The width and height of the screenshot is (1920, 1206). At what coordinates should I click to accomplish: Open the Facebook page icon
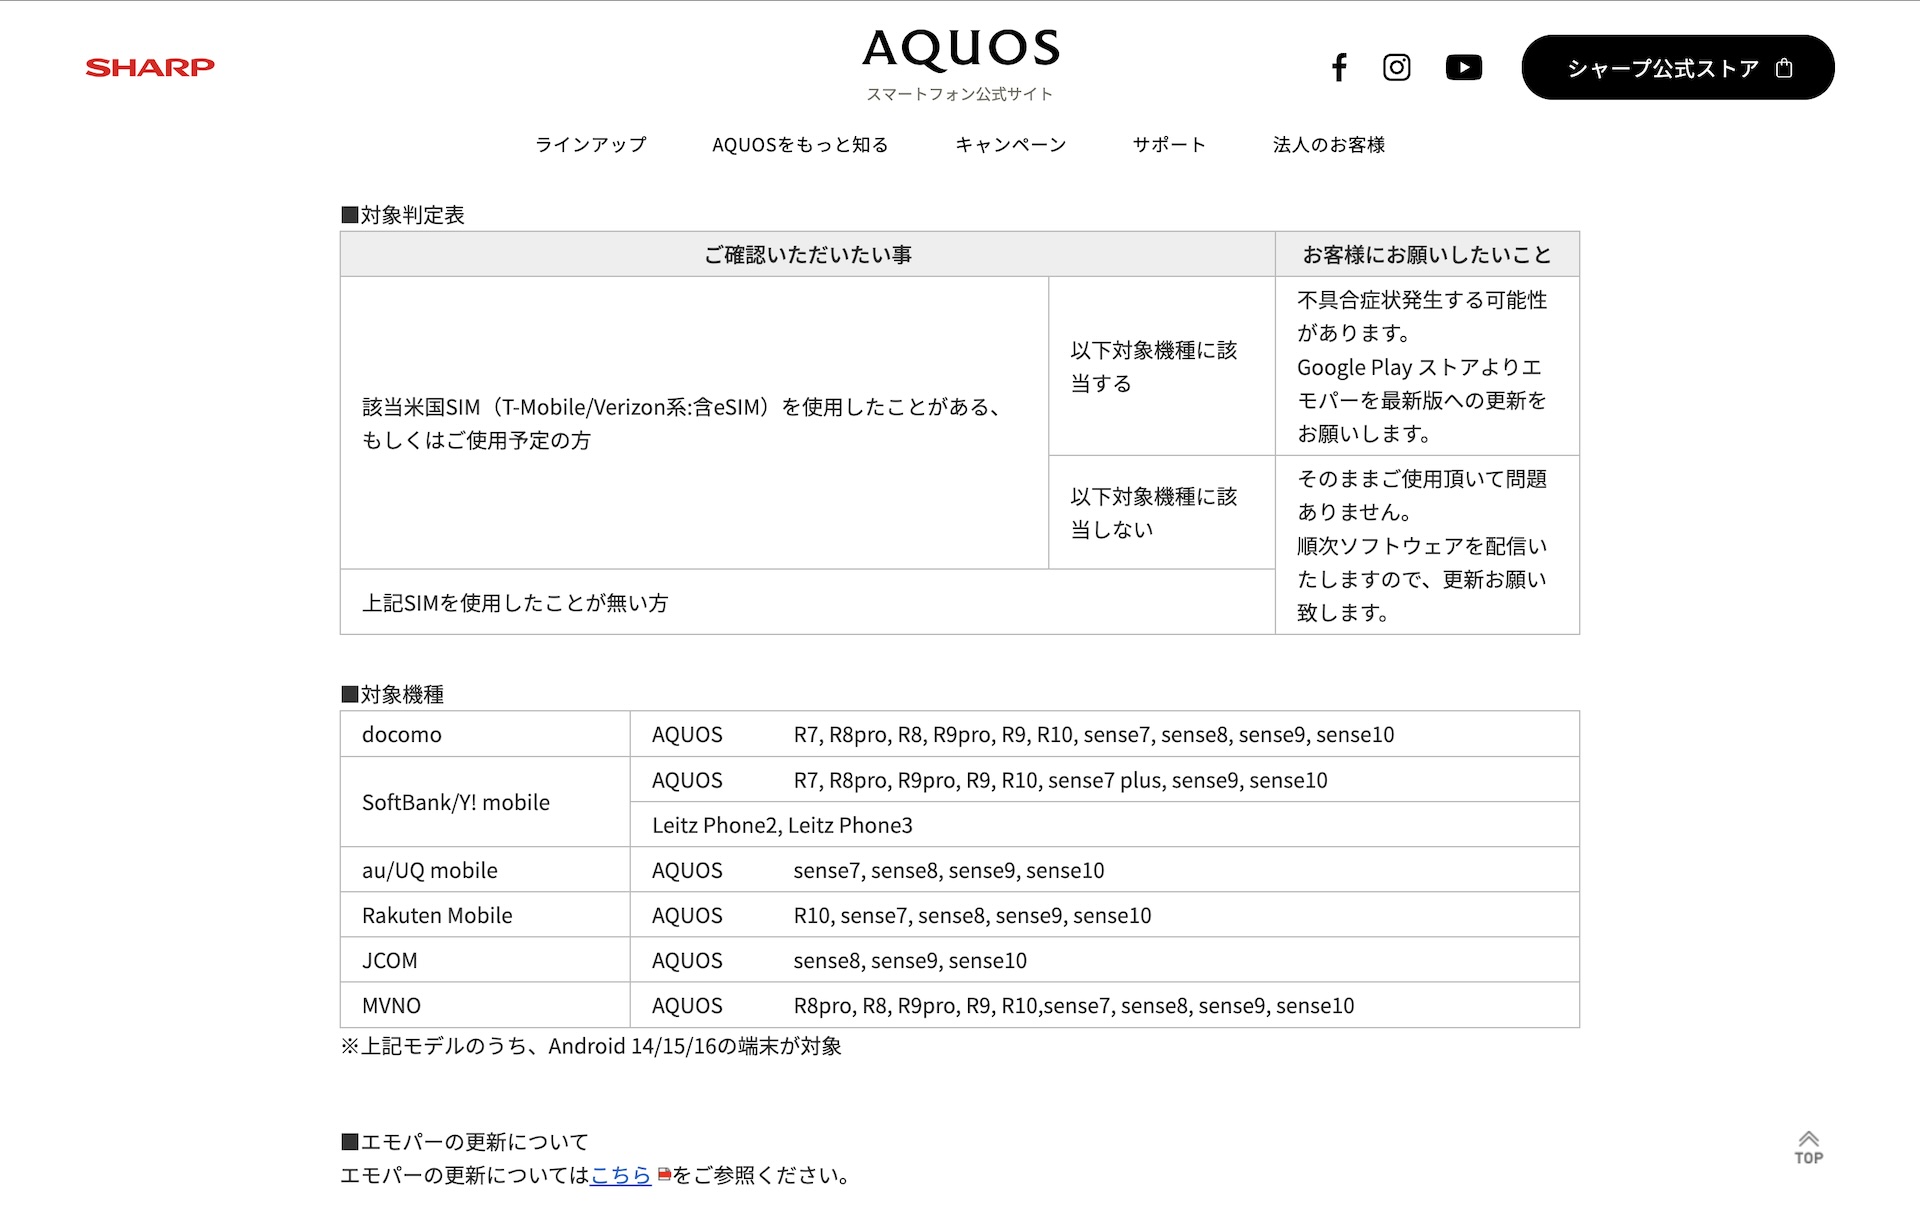pyautogui.click(x=1339, y=67)
